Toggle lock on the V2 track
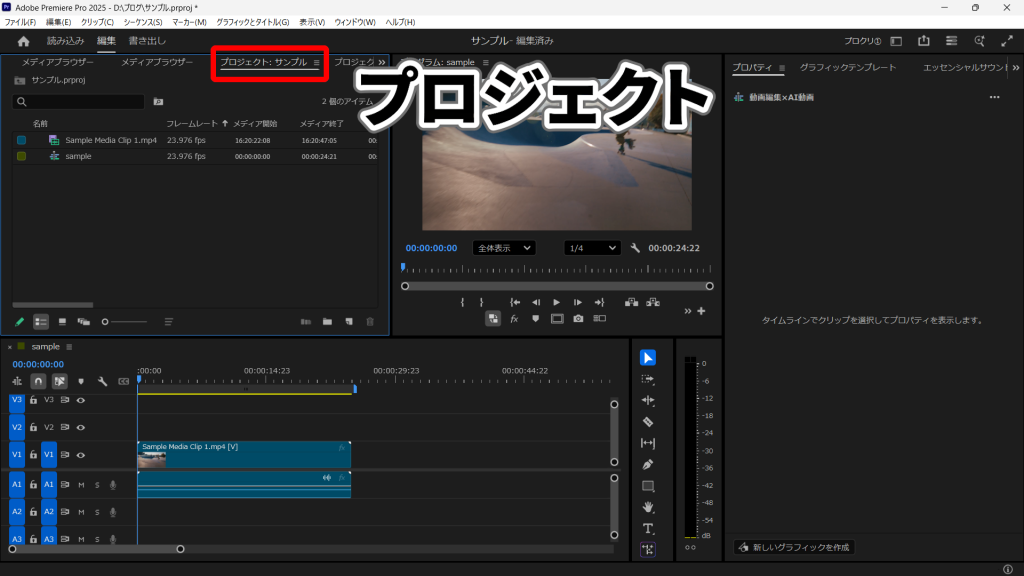Viewport: 1024px width, 576px height. (x=33, y=427)
